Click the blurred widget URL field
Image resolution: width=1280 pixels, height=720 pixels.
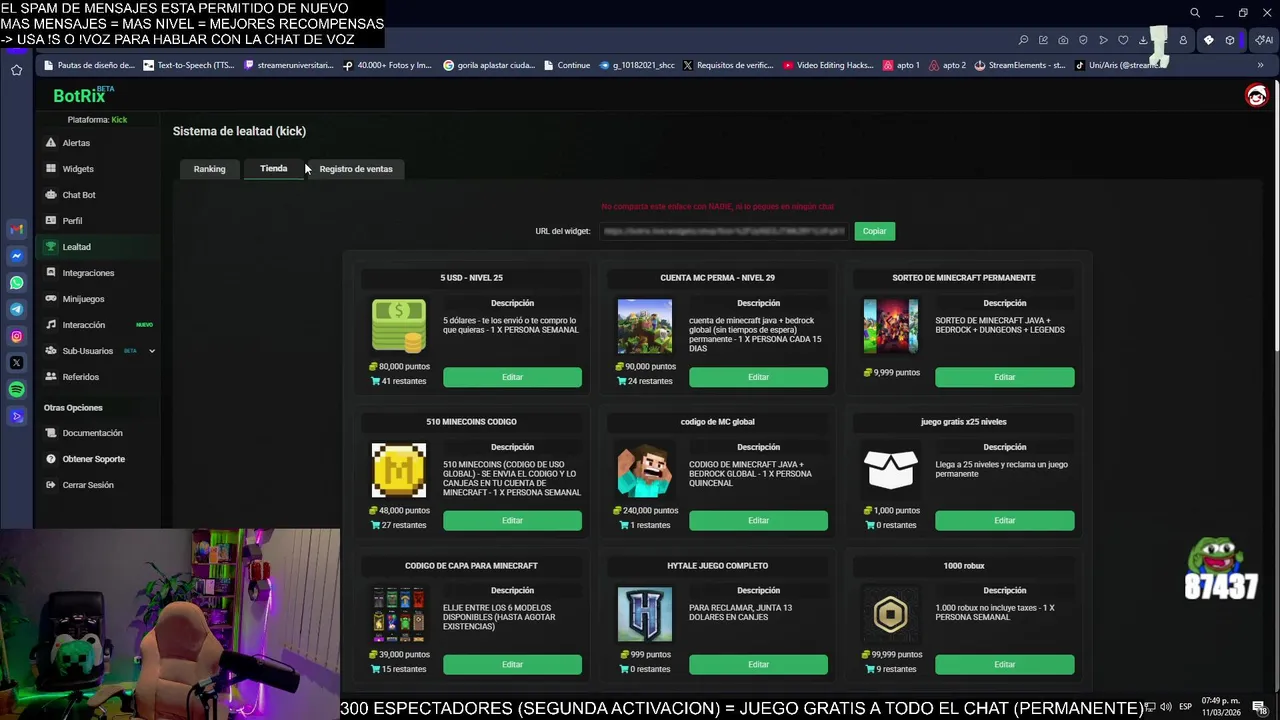(x=724, y=231)
